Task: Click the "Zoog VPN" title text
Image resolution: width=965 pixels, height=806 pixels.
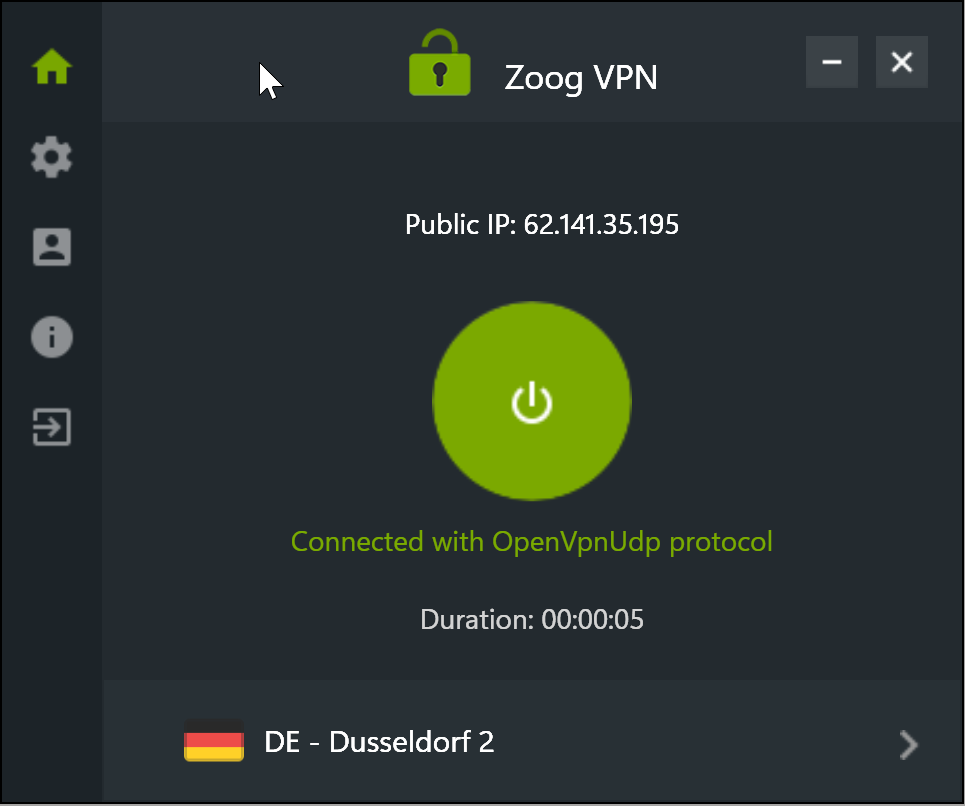Action: (x=581, y=78)
